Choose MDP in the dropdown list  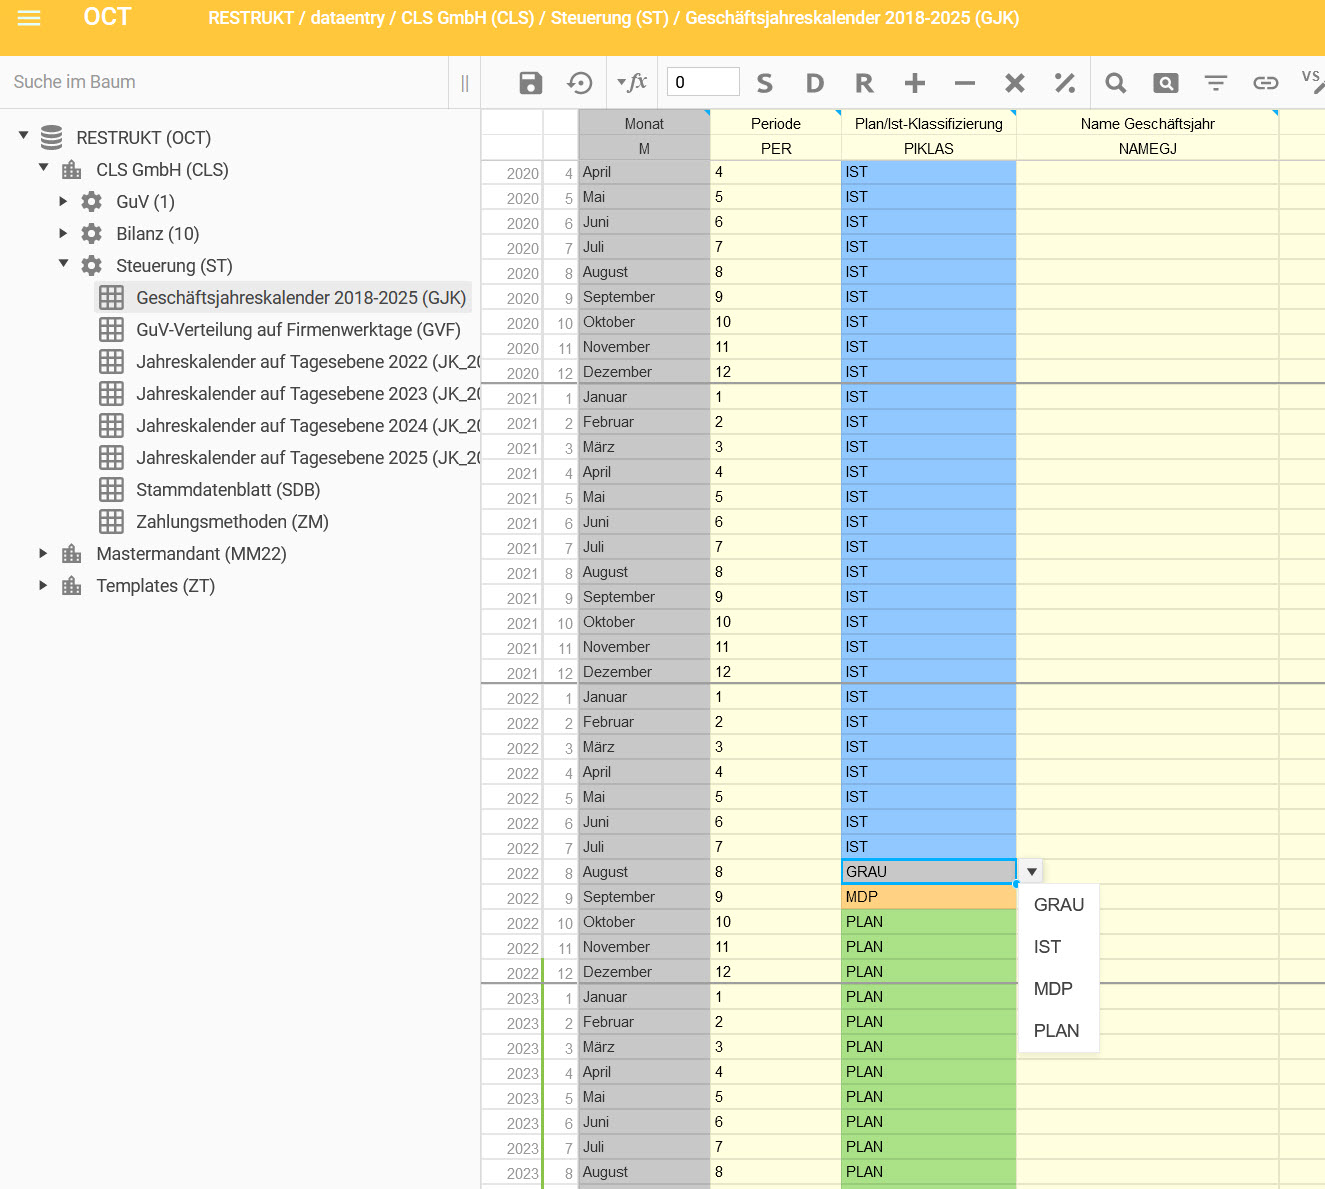[1053, 989]
